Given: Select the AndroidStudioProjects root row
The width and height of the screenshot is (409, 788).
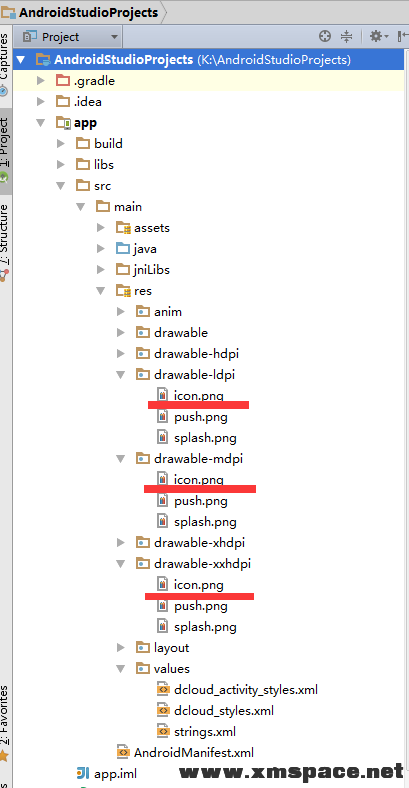Looking at the screenshot, I should [209, 60].
